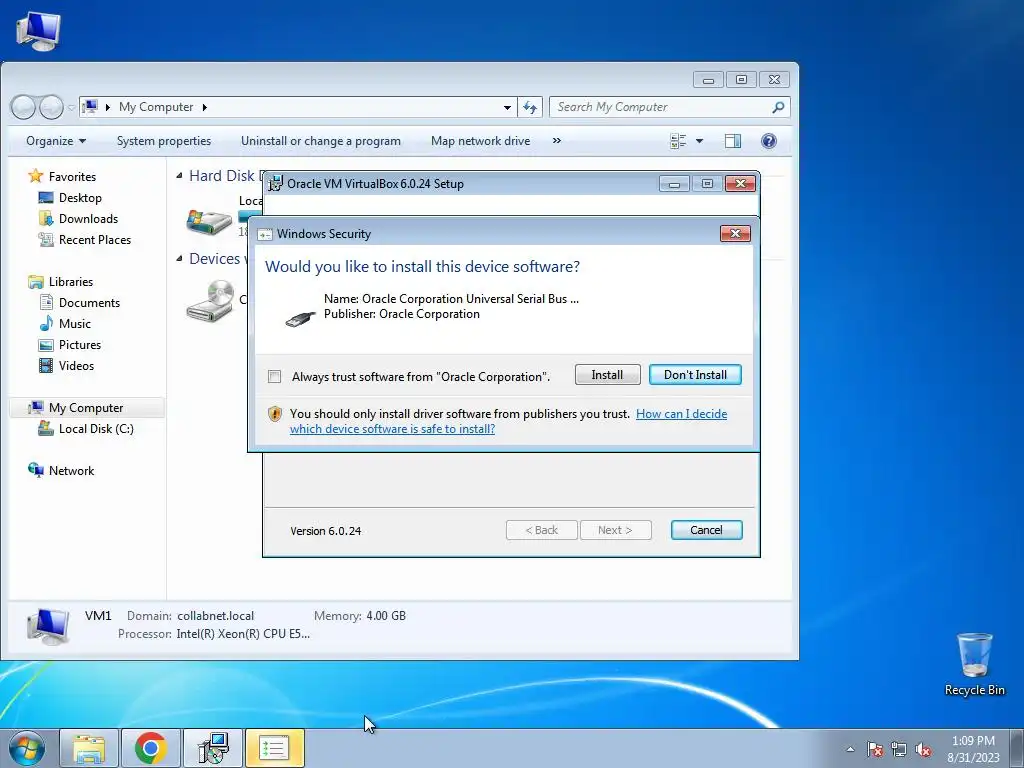
Task: Open Documents library in navigation pane
Action: [x=89, y=302]
